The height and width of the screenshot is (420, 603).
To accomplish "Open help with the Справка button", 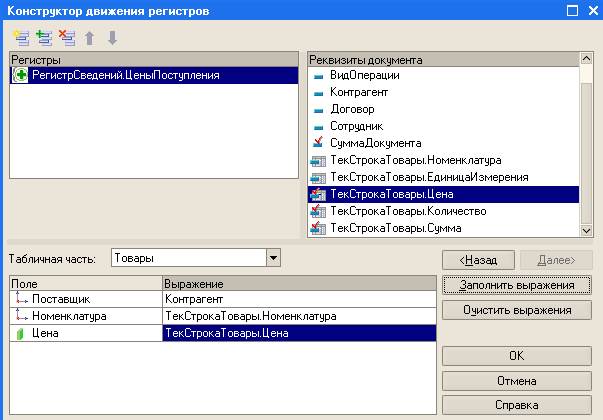I will 516,406.
